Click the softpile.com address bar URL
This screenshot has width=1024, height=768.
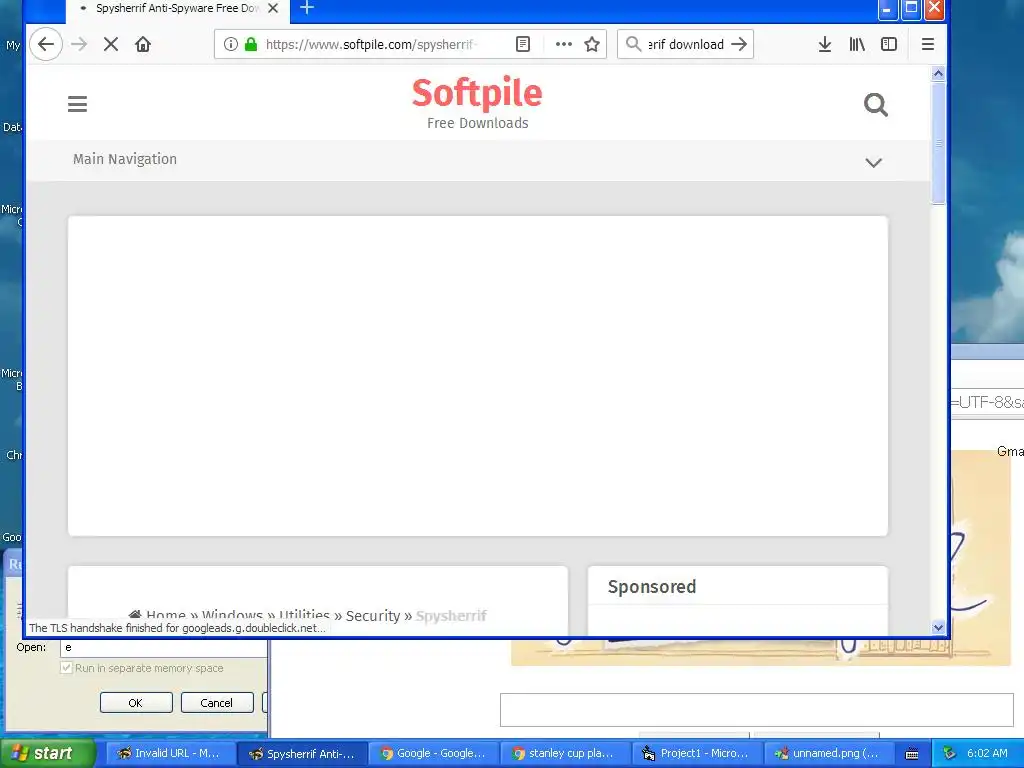click(370, 44)
